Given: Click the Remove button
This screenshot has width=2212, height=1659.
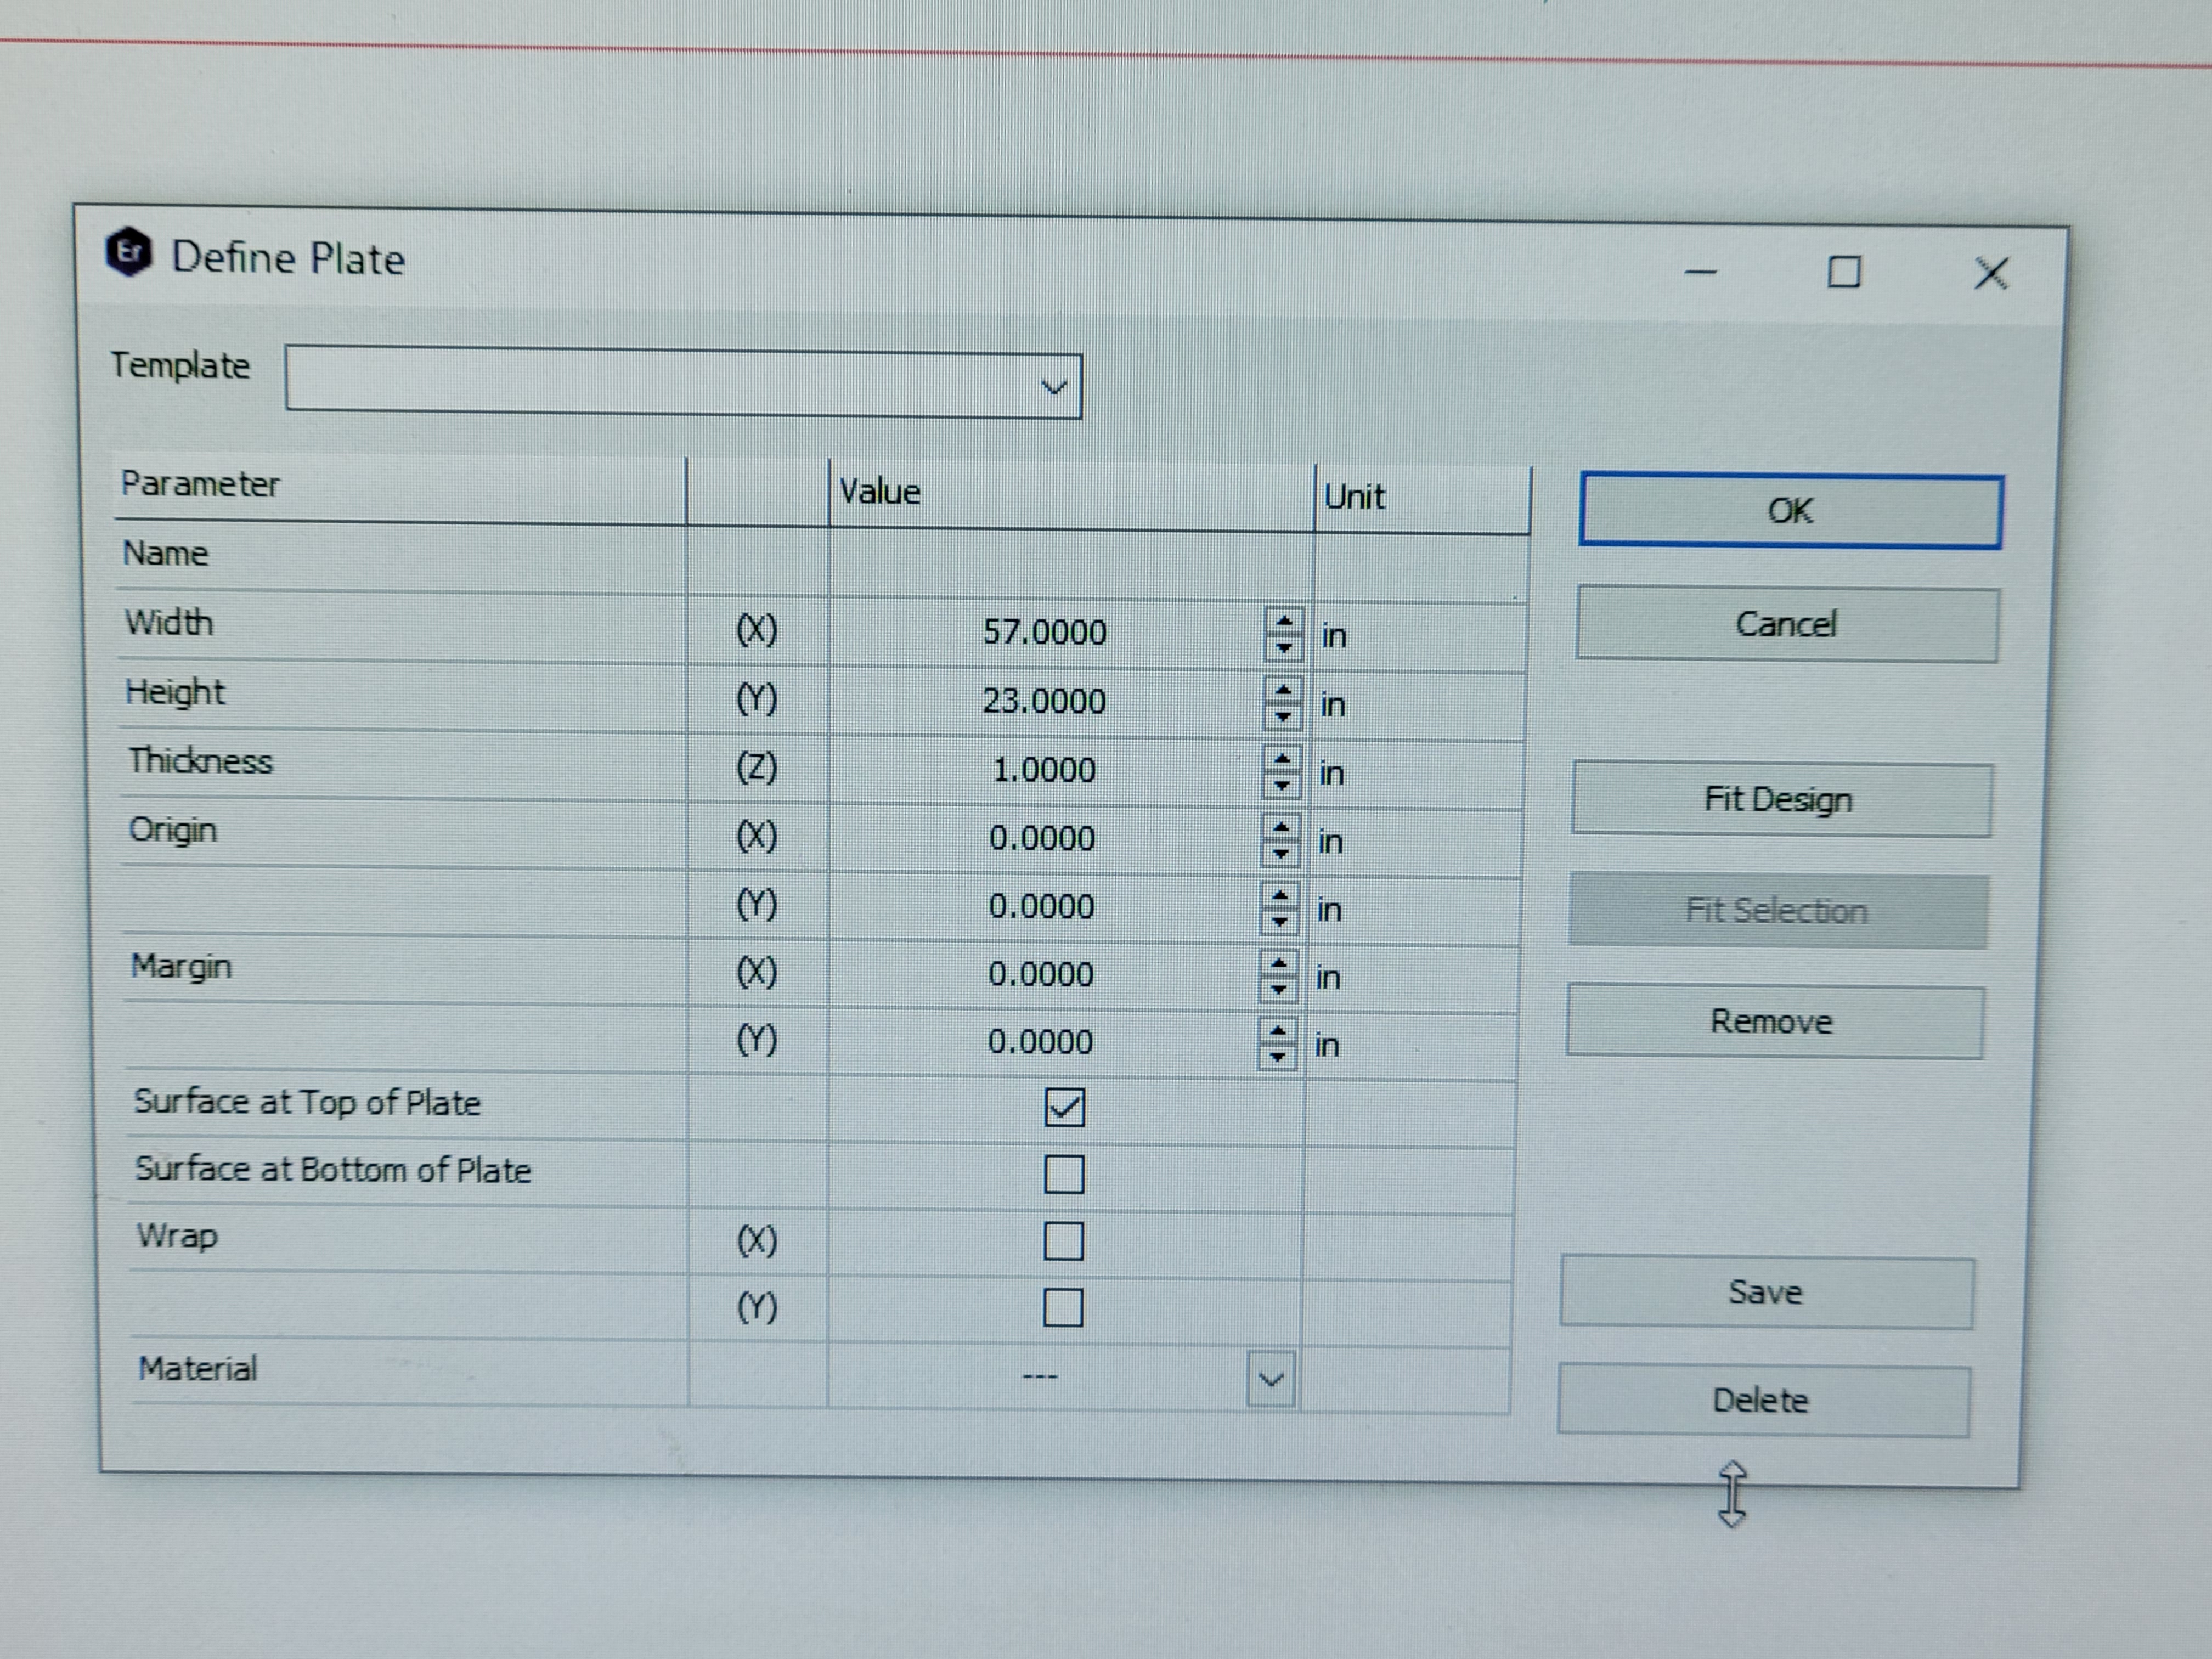Looking at the screenshot, I should pos(1774,1021).
